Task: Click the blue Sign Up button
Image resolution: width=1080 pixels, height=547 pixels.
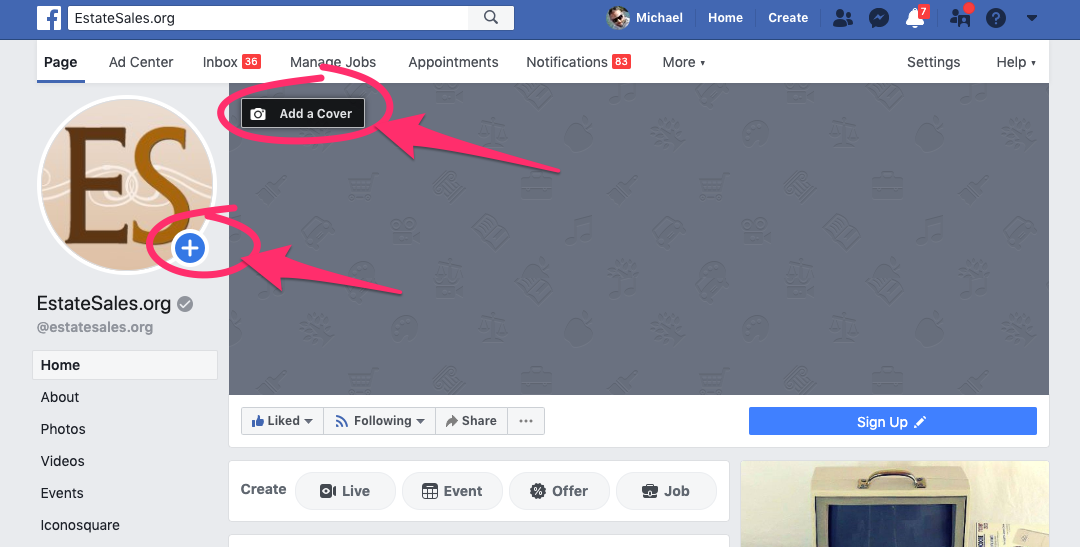Action: 893,422
